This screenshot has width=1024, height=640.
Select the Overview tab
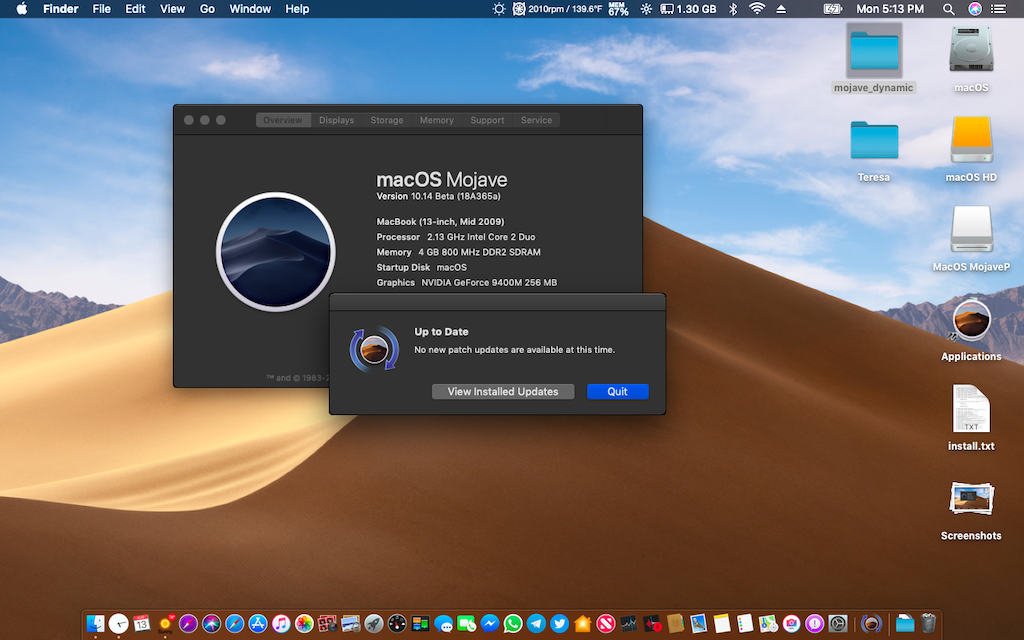(x=283, y=120)
